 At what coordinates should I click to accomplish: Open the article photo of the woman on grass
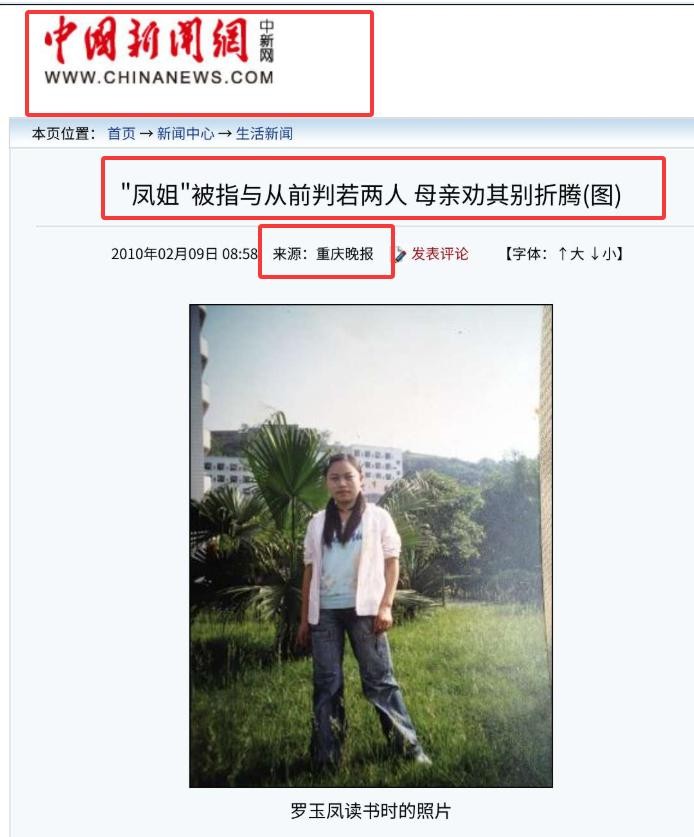click(371, 546)
